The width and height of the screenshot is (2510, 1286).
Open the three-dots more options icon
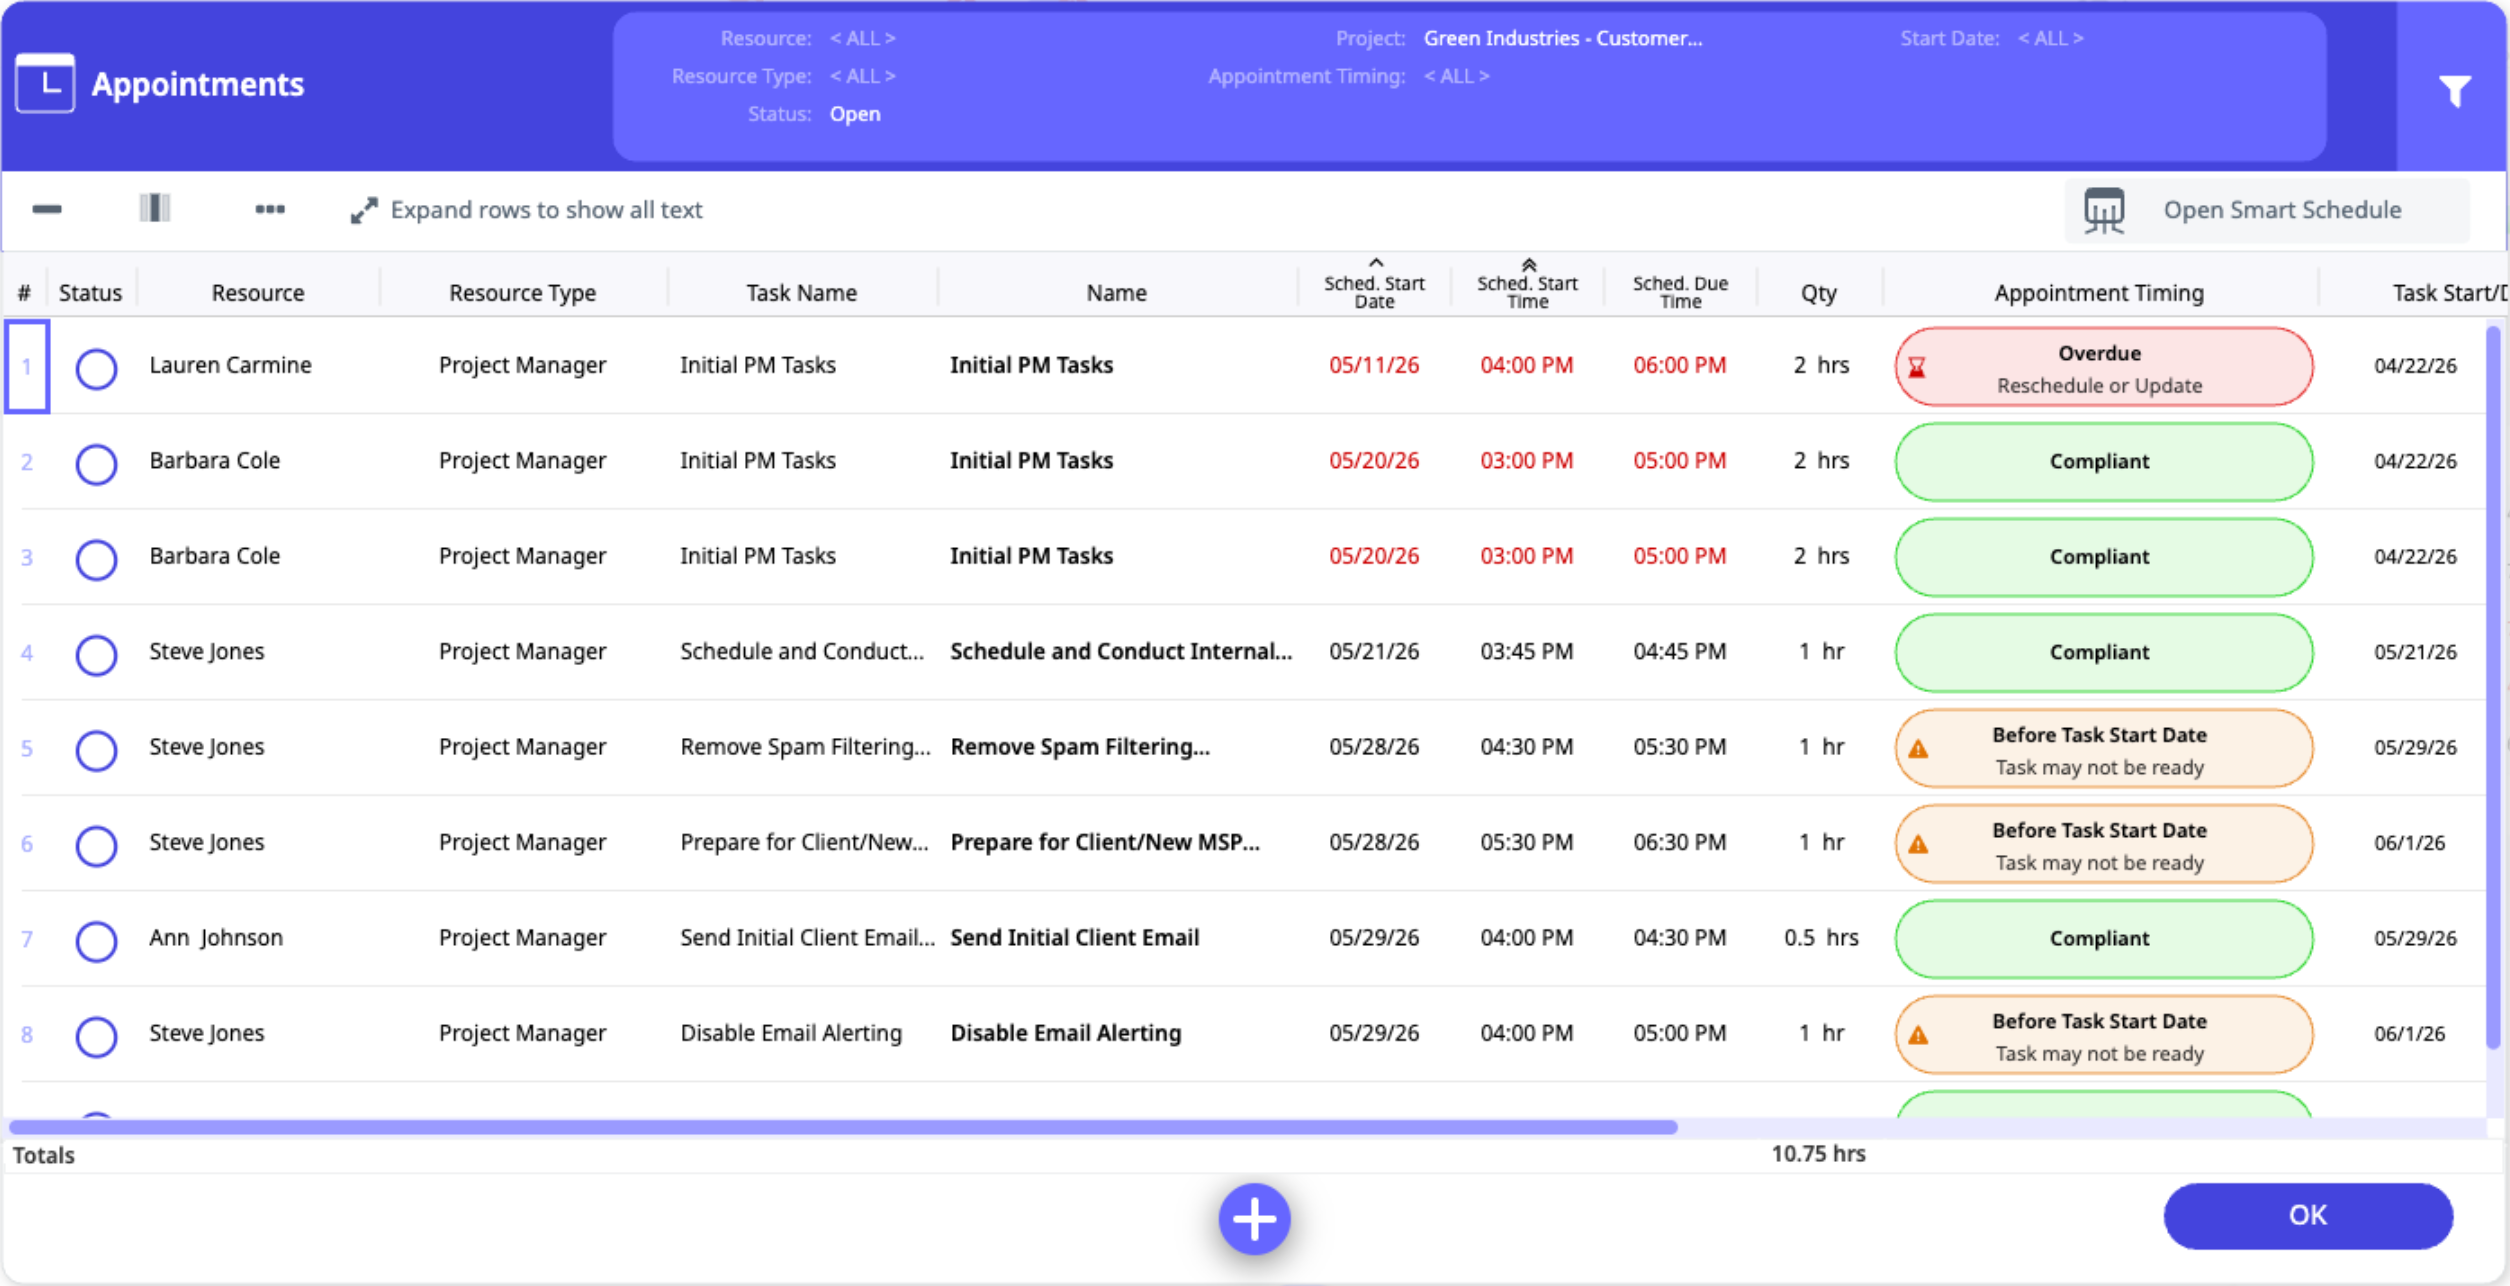270,209
